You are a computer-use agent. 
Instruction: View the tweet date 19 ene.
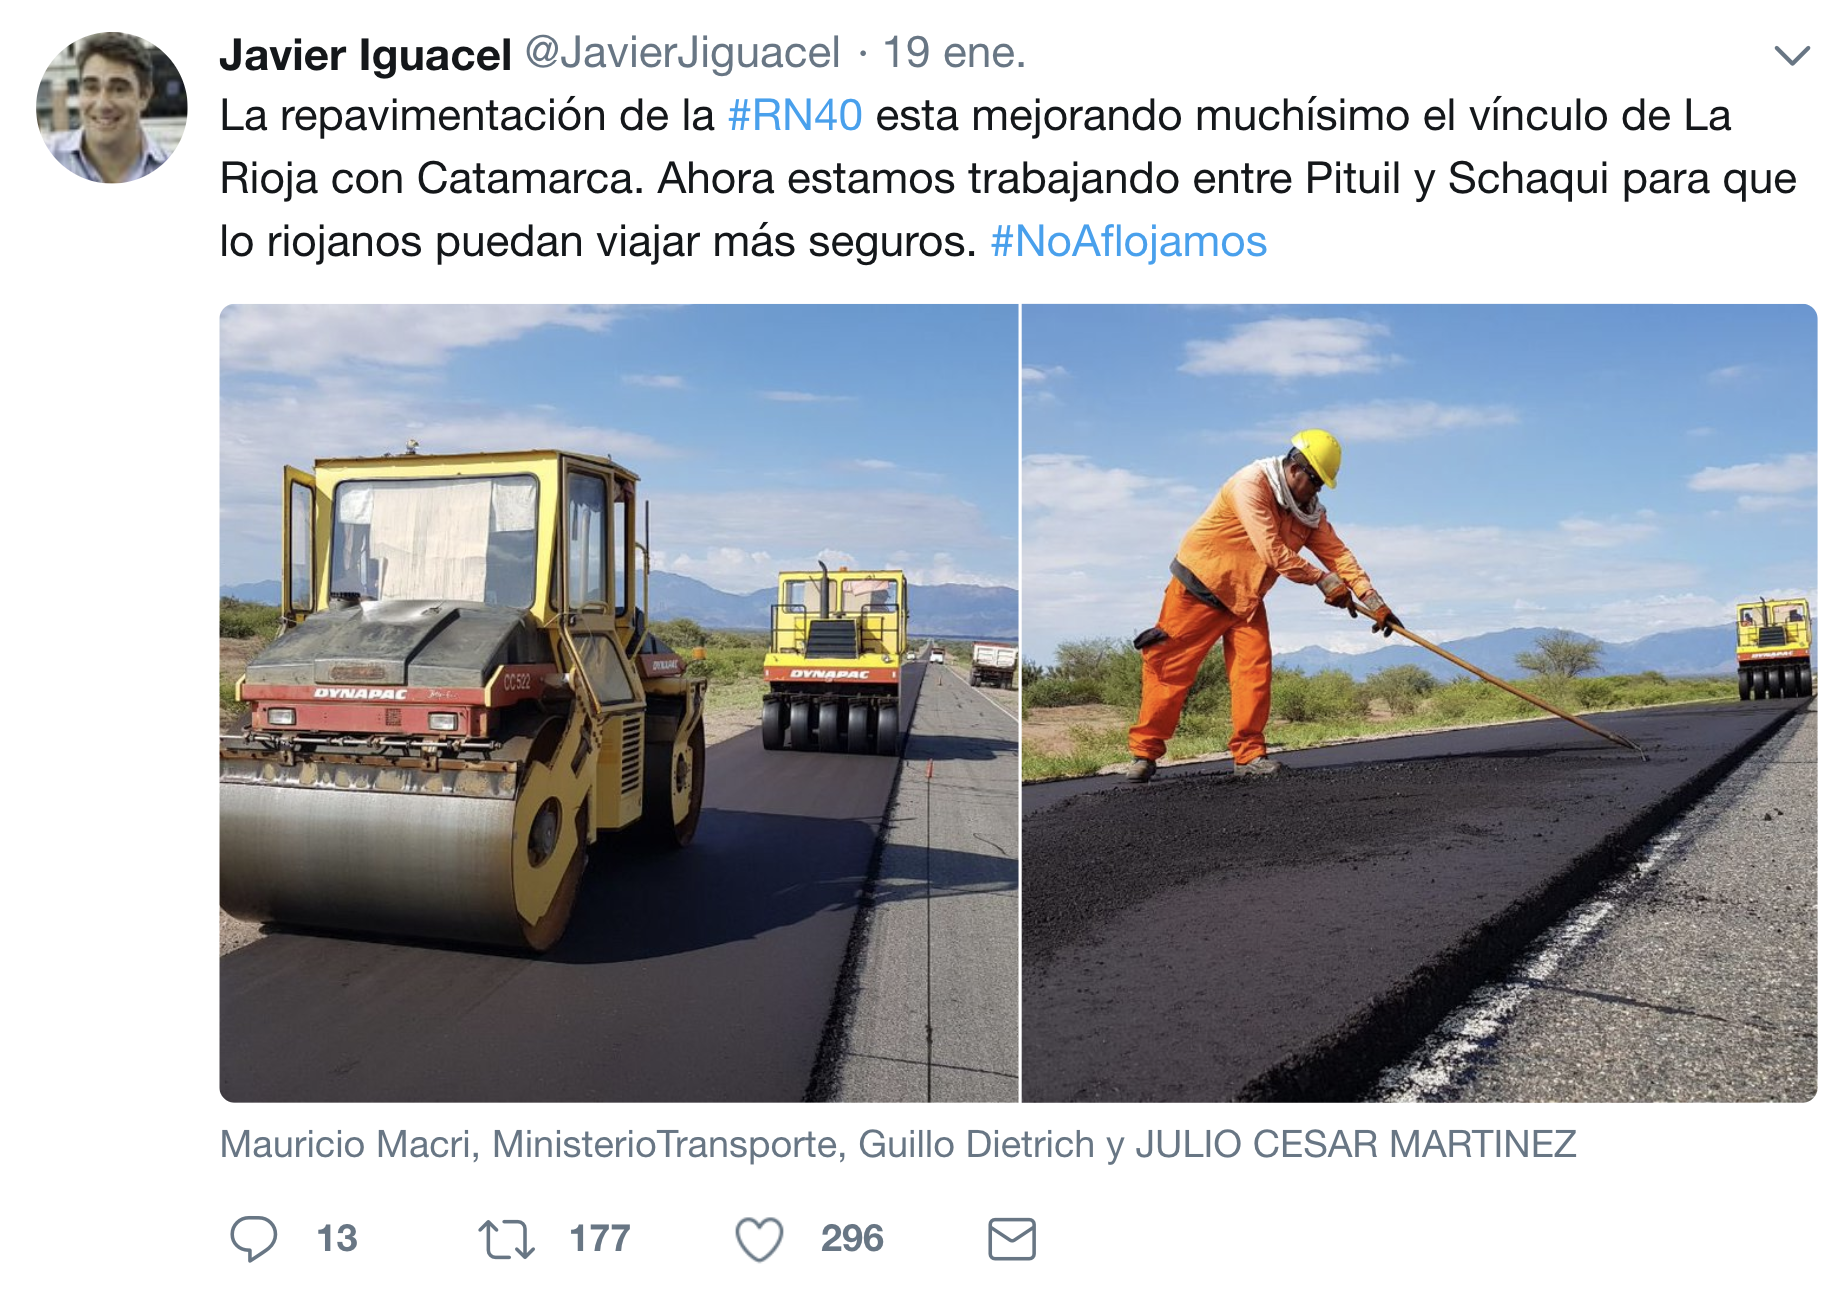954,53
